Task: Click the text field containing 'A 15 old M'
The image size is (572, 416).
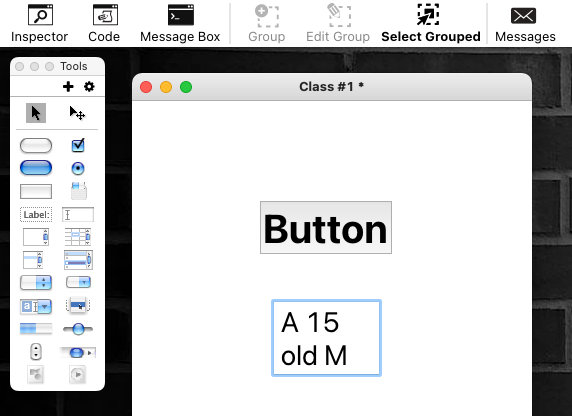Action: pyautogui.click(x=326, y=338)
